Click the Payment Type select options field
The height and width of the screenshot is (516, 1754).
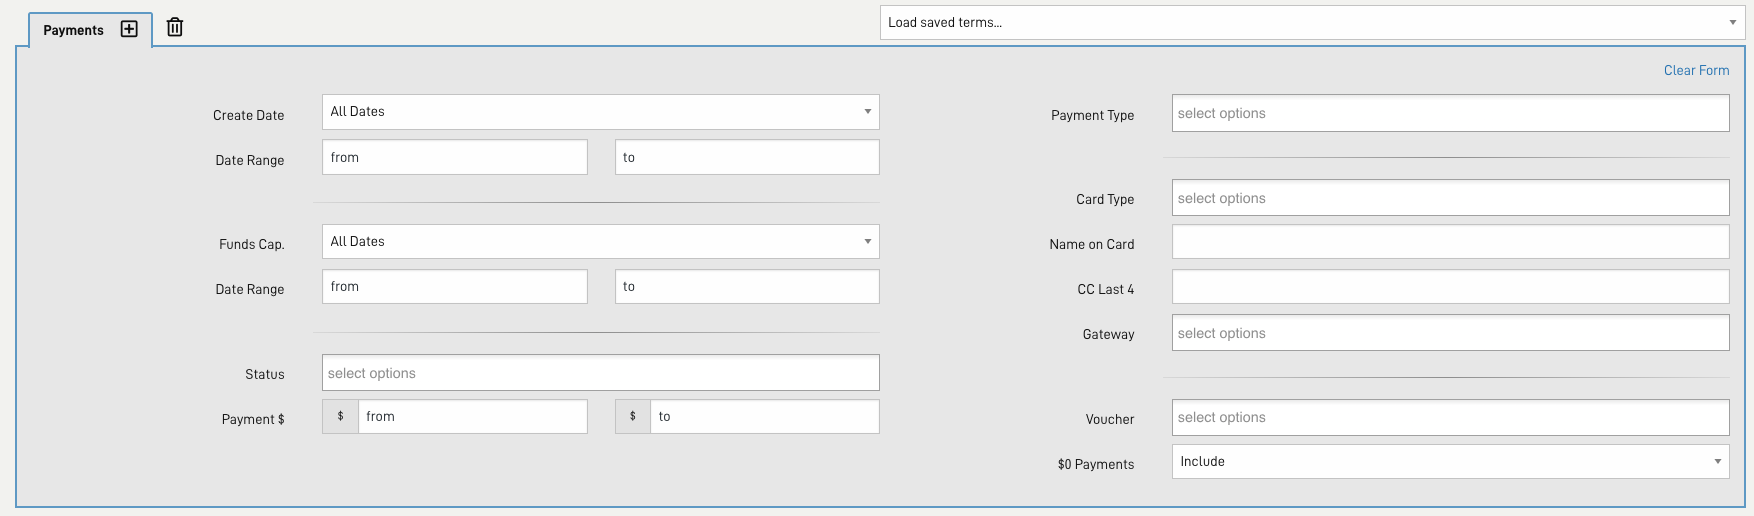tap(1450, 113)
